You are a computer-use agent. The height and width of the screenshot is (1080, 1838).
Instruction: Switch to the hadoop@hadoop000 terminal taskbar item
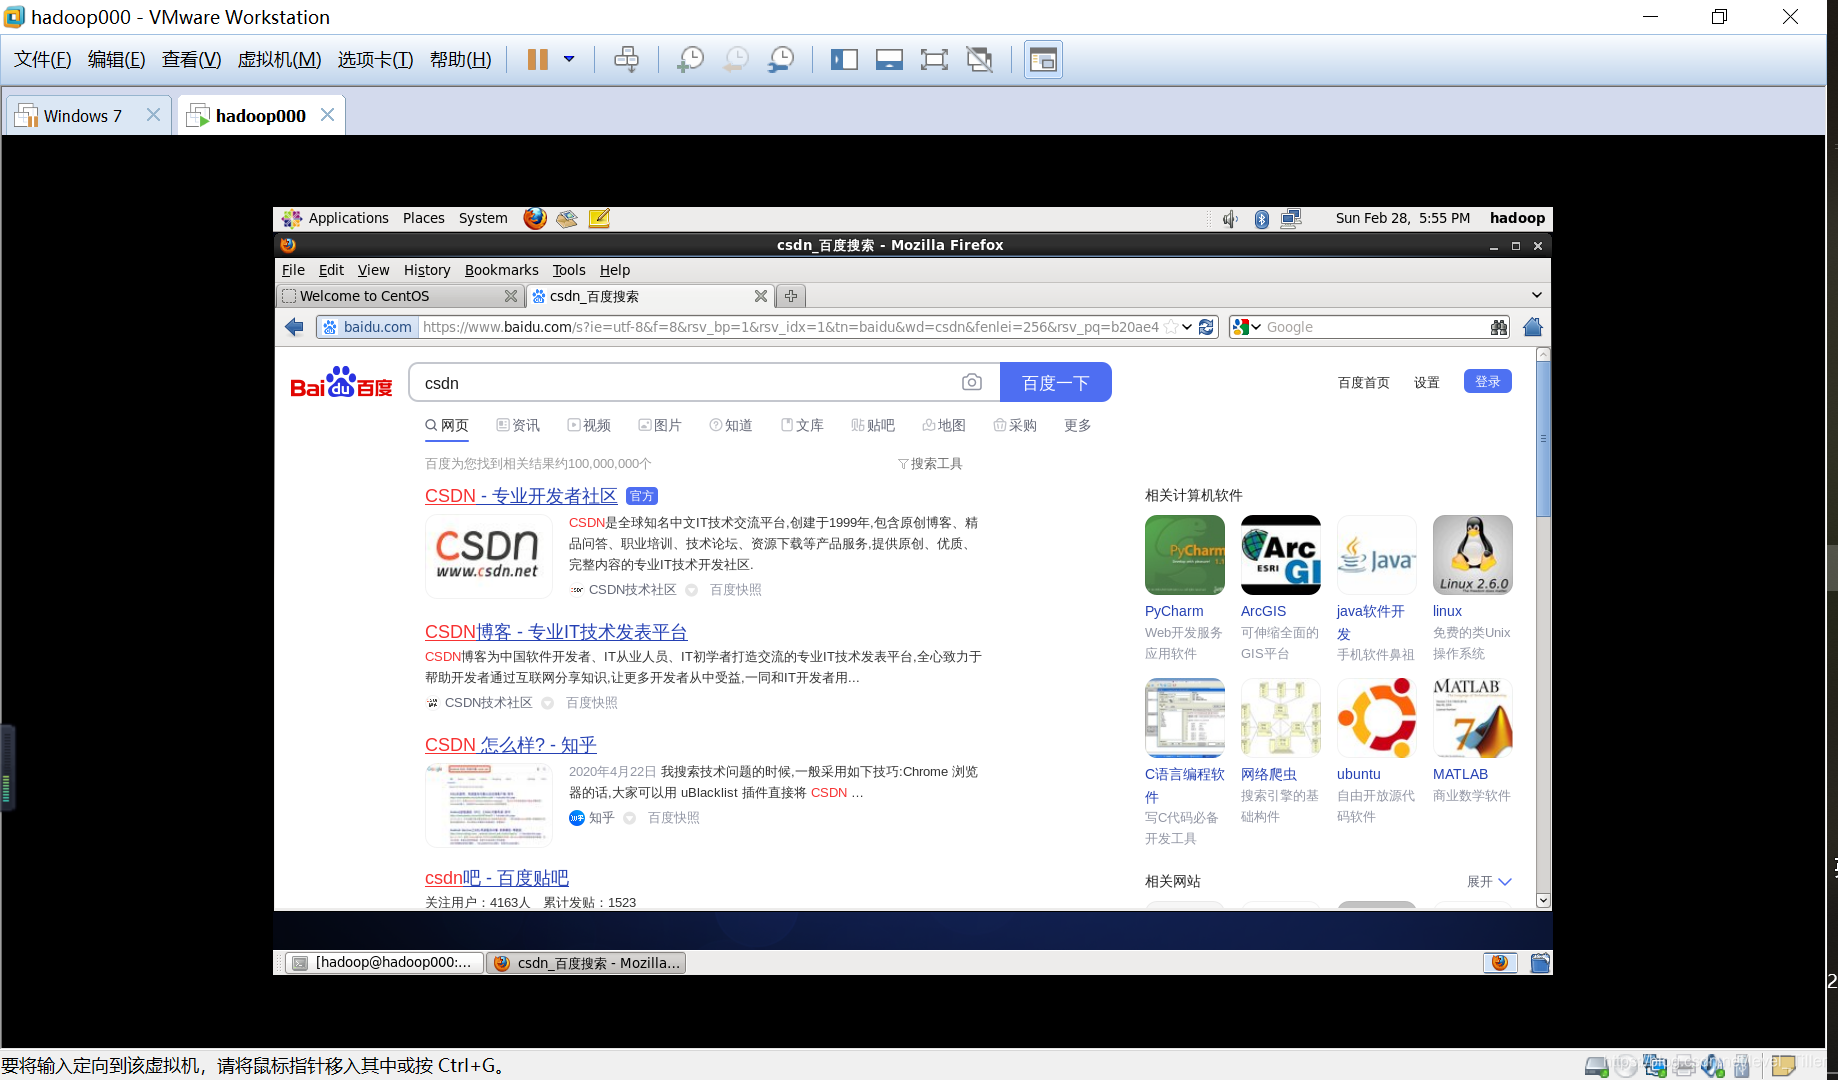[x=384, y=963]
